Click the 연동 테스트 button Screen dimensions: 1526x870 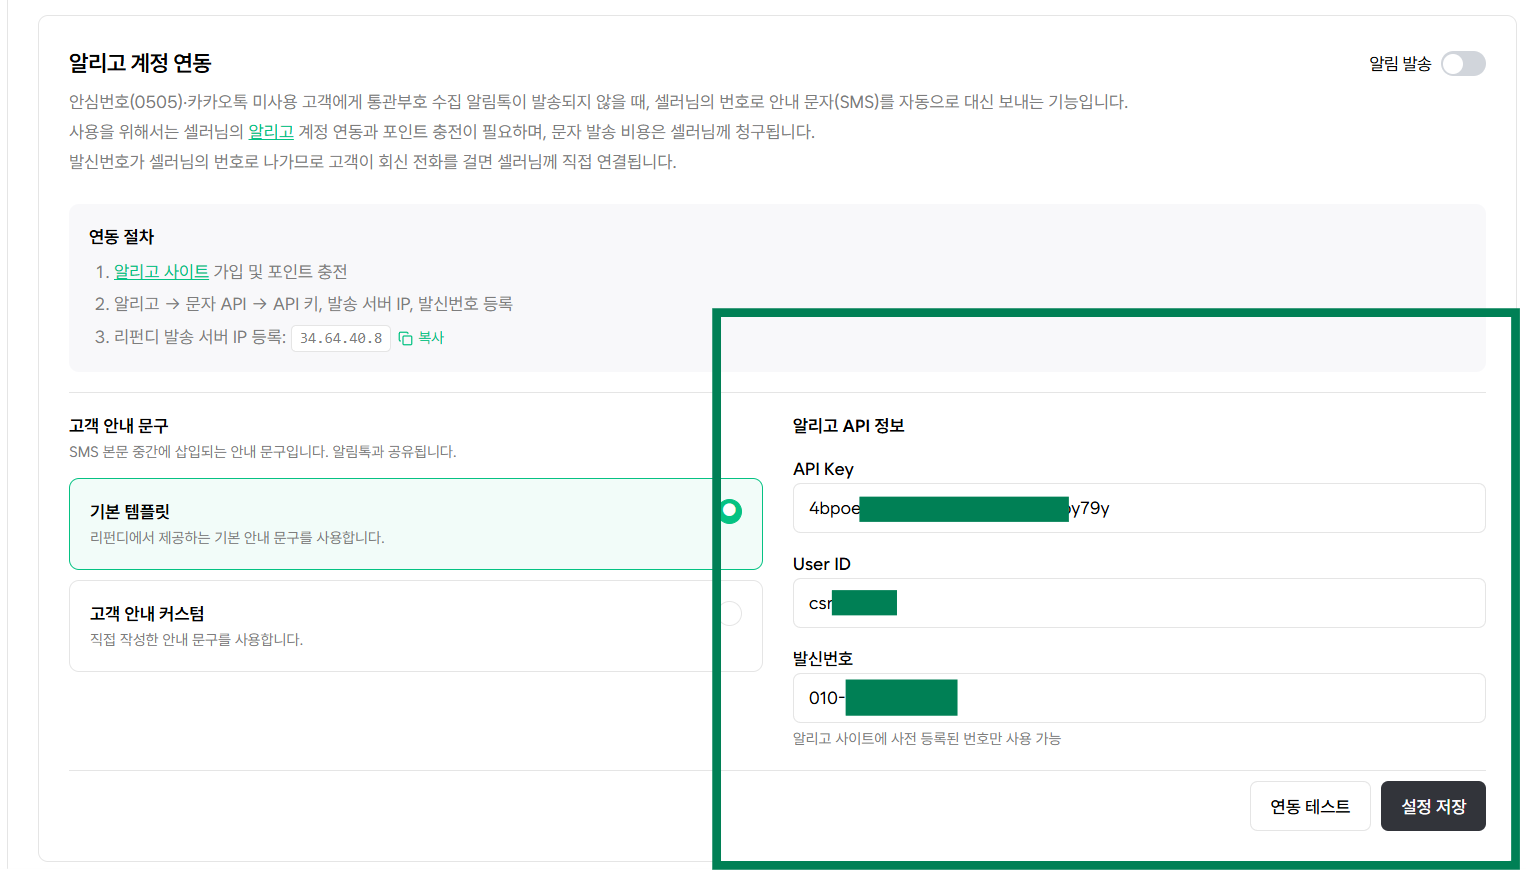coord(1310,806)
